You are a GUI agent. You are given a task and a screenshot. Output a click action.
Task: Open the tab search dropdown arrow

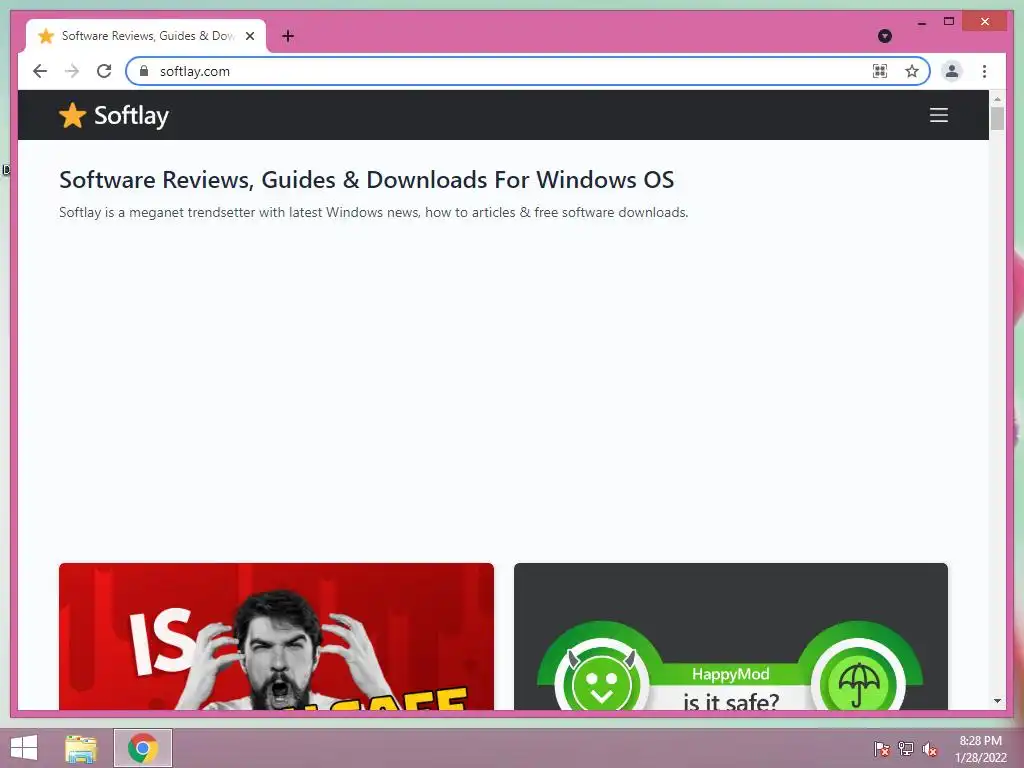(x=885, y=36)
